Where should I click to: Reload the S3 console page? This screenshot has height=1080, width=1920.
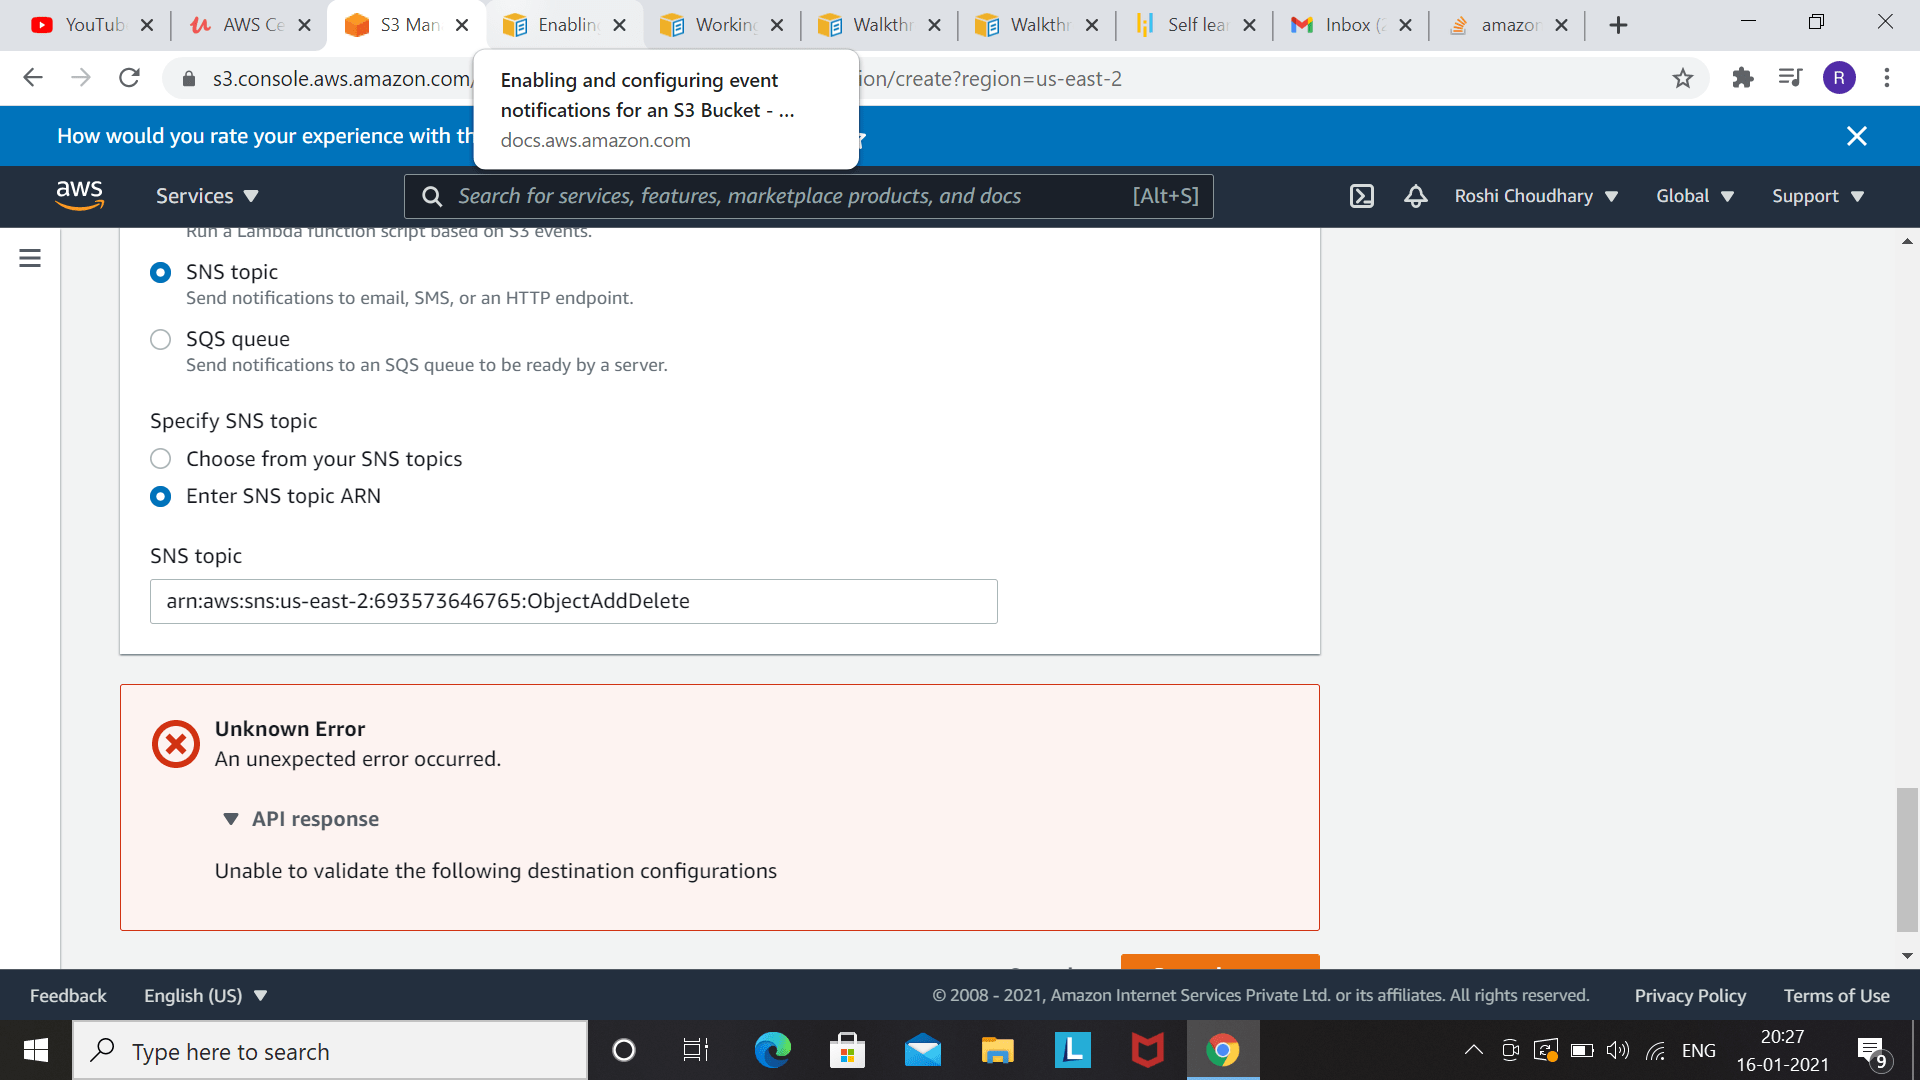129,78
